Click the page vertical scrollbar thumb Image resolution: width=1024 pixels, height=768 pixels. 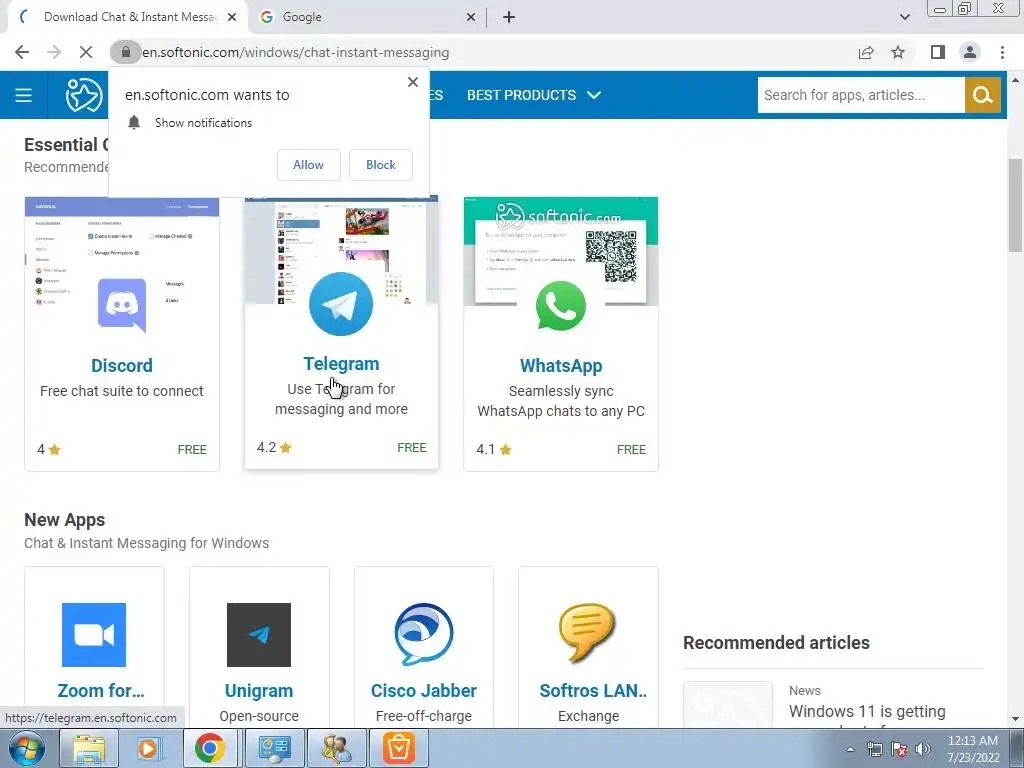click(x=1015, y=205)
